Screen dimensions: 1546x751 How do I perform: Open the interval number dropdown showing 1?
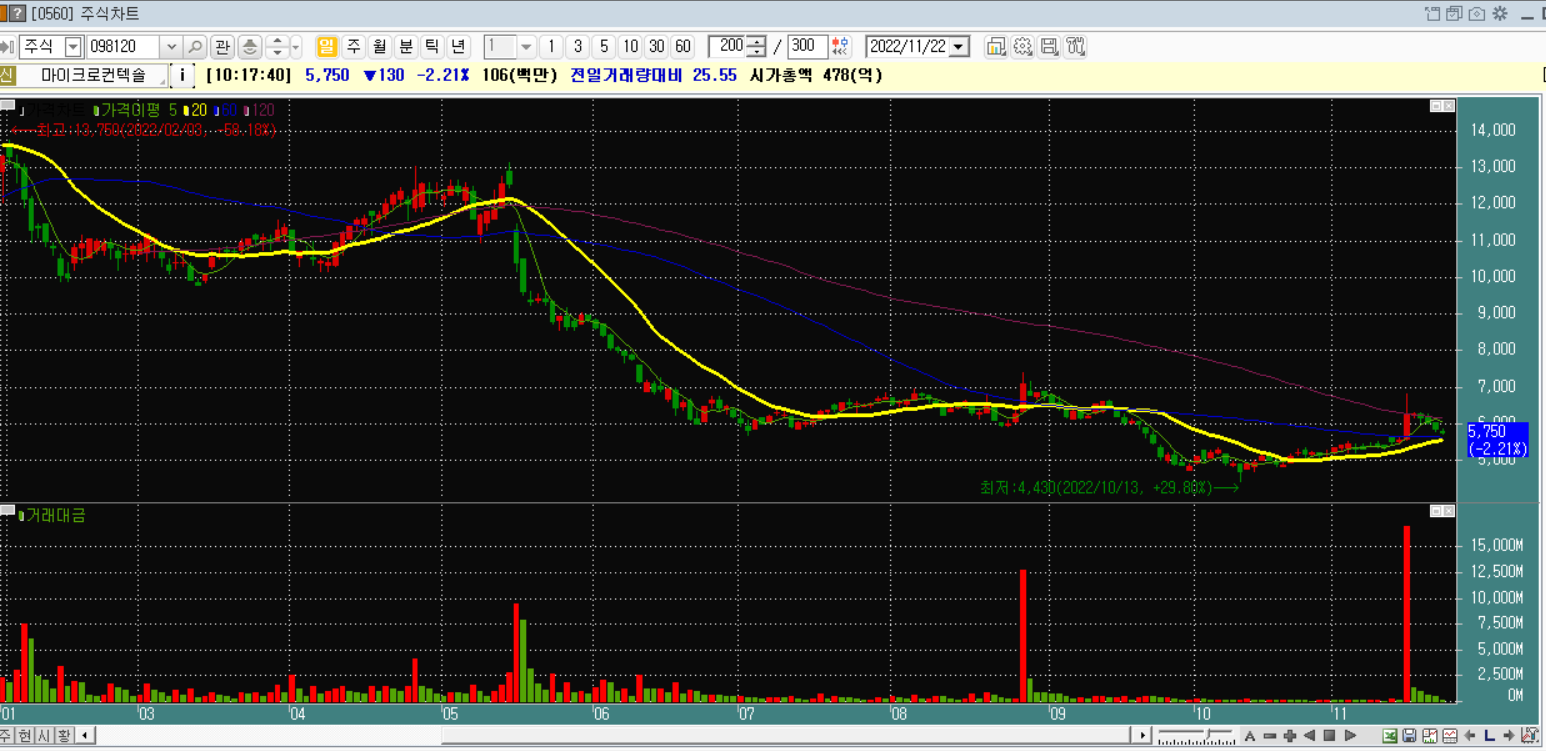tap(526, 47)
